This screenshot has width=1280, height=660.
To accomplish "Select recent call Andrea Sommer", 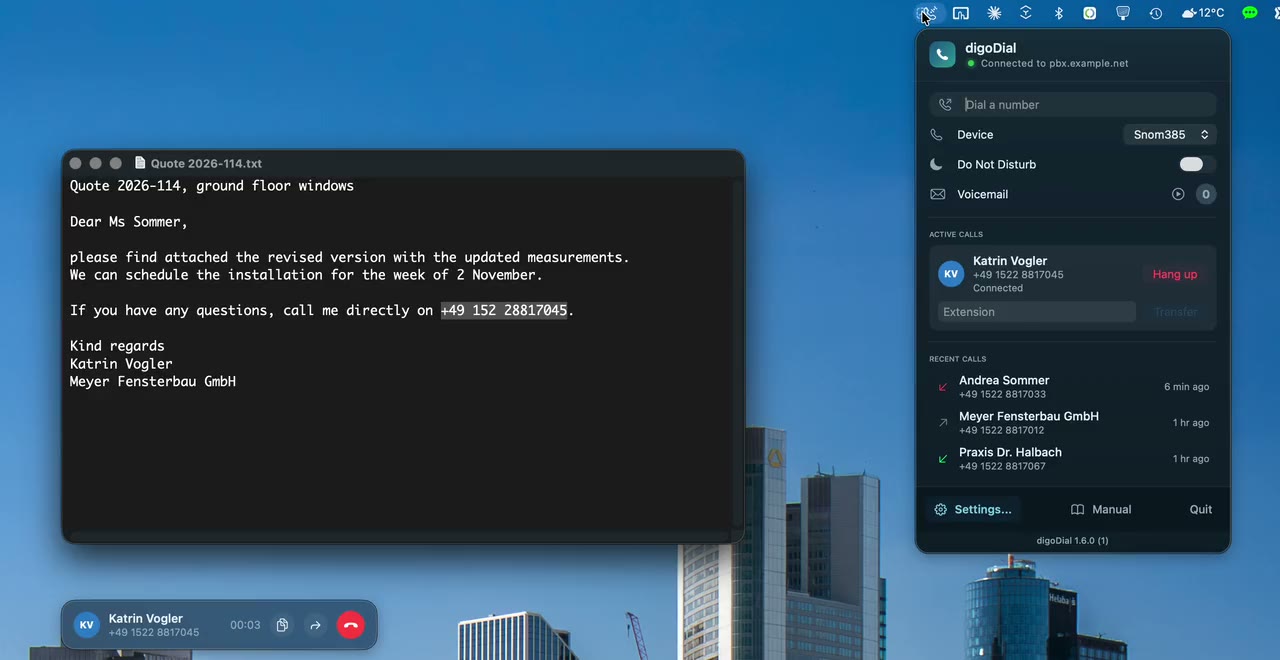I will coord(1073,387).
